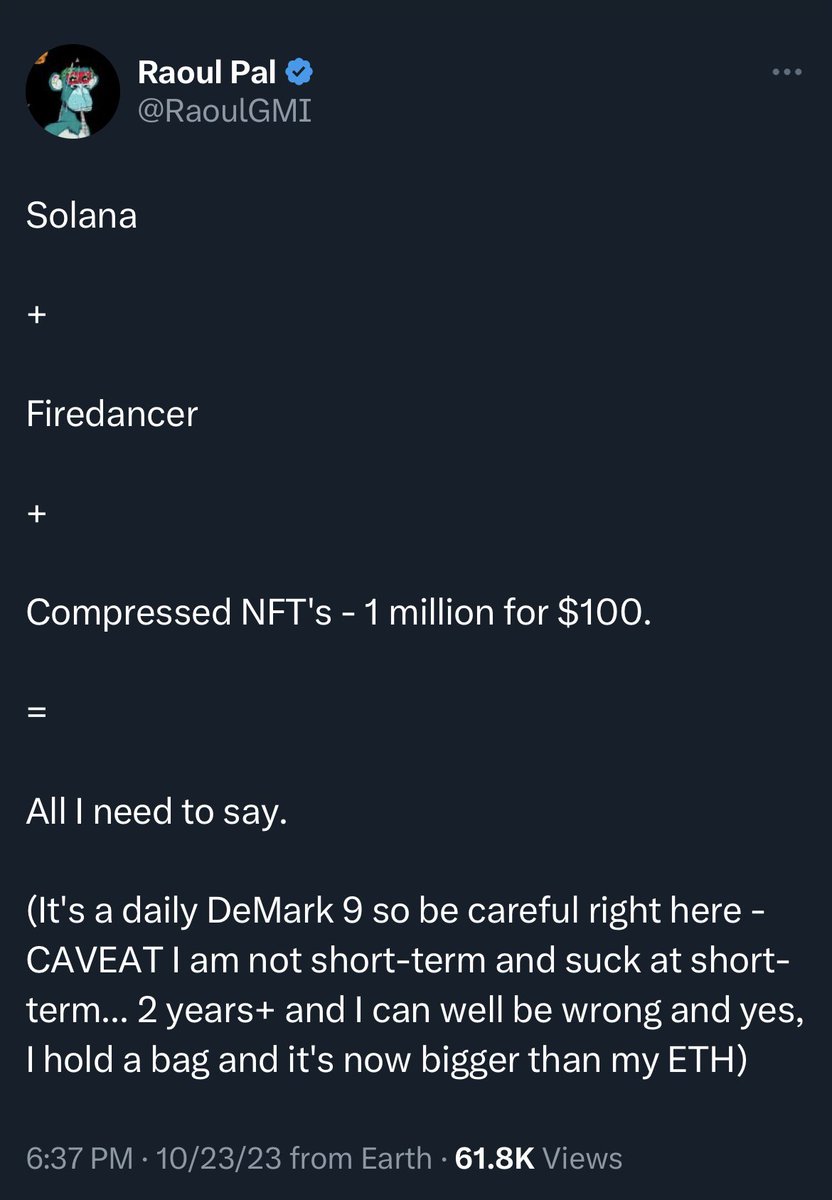The image size is (832, 1200).
Task: Select the Firedancer text line
Action: coord(111,414)
